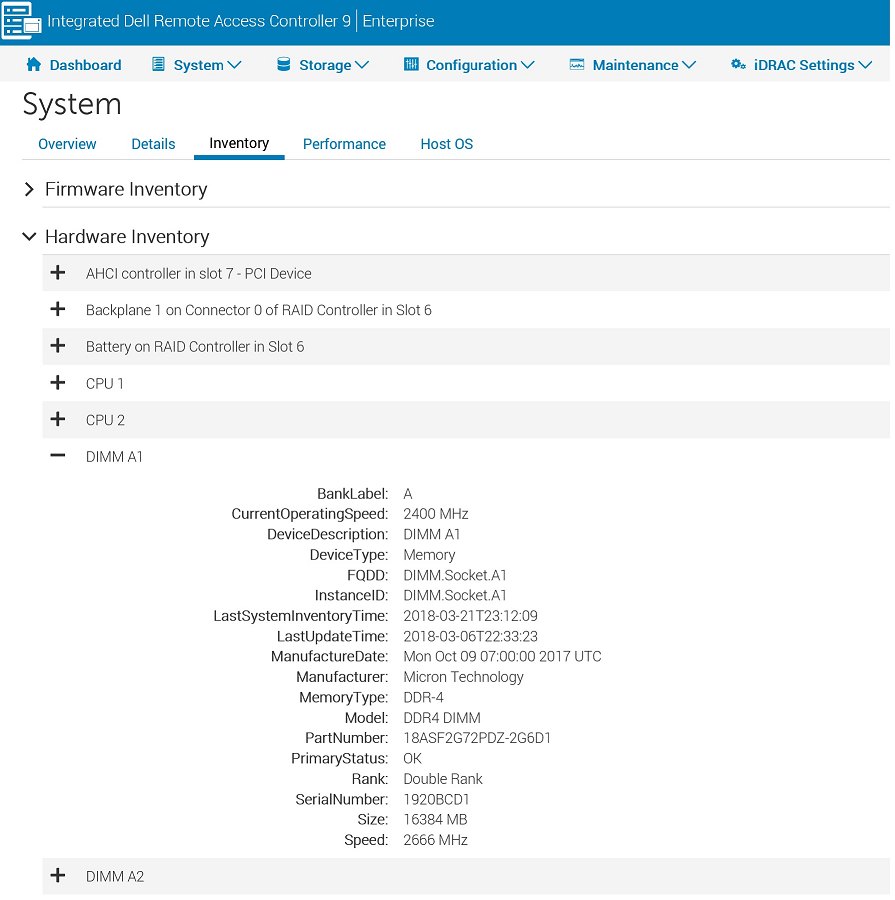Image resolution: width=895 pixels, height=900 pixels.
Task: Click the Dell iDRAC logo icon
Action: pos(20,21)
